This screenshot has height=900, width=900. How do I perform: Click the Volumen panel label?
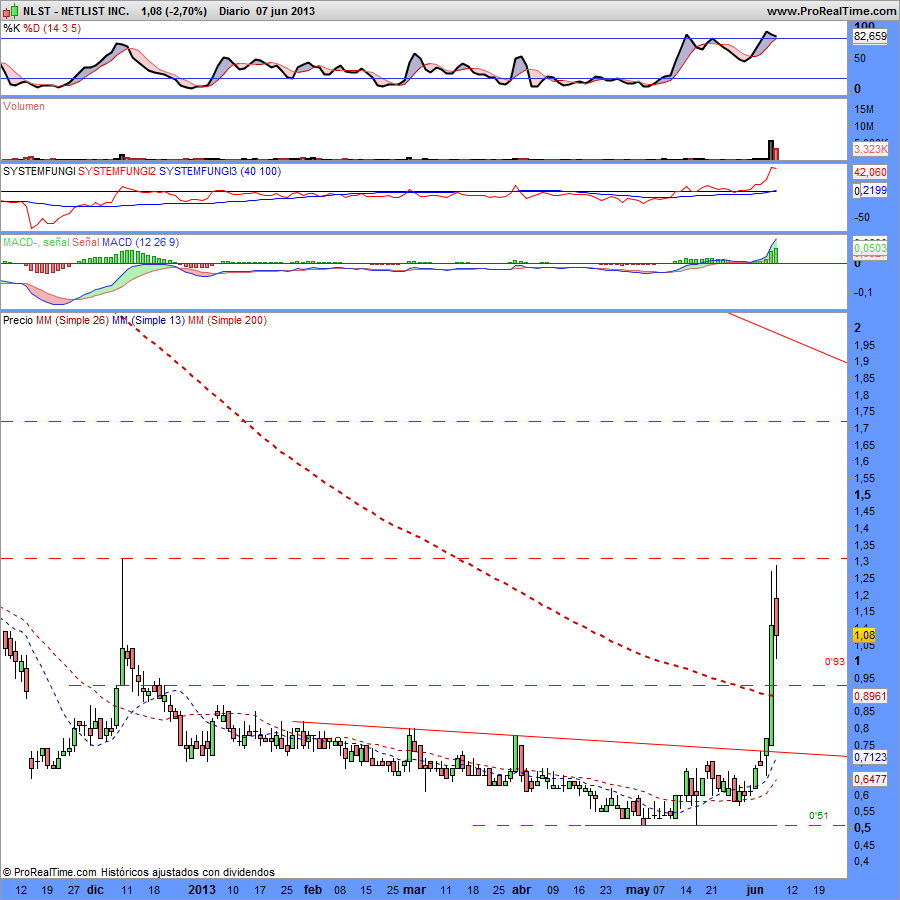[24, 106]
